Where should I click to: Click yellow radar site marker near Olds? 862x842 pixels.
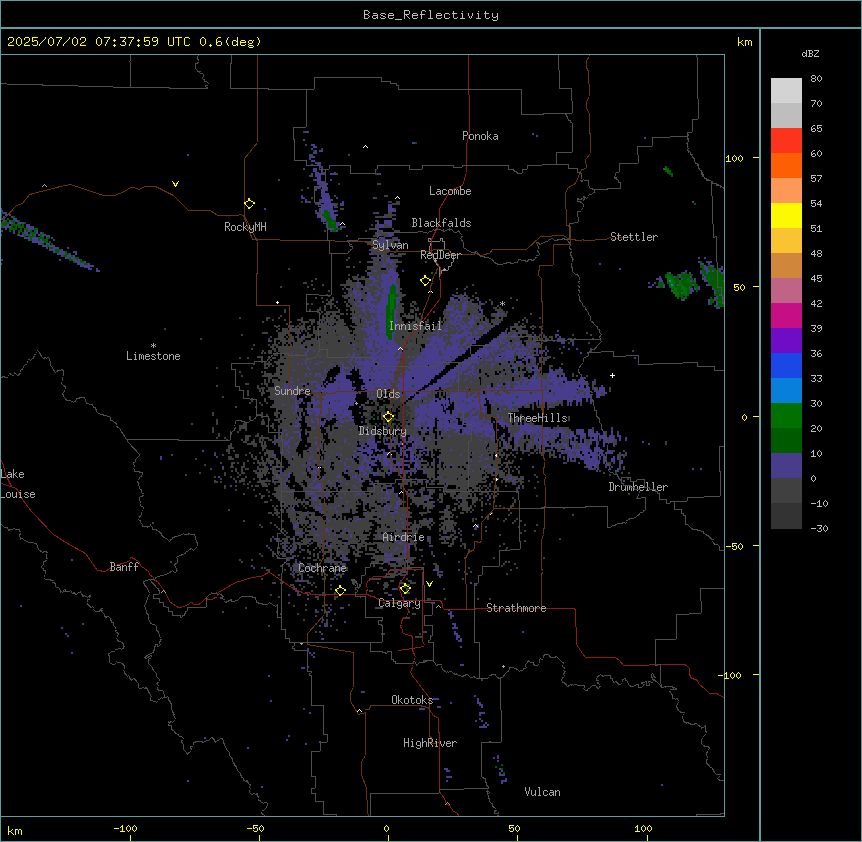pyautogui.click(x=388, y=417)
